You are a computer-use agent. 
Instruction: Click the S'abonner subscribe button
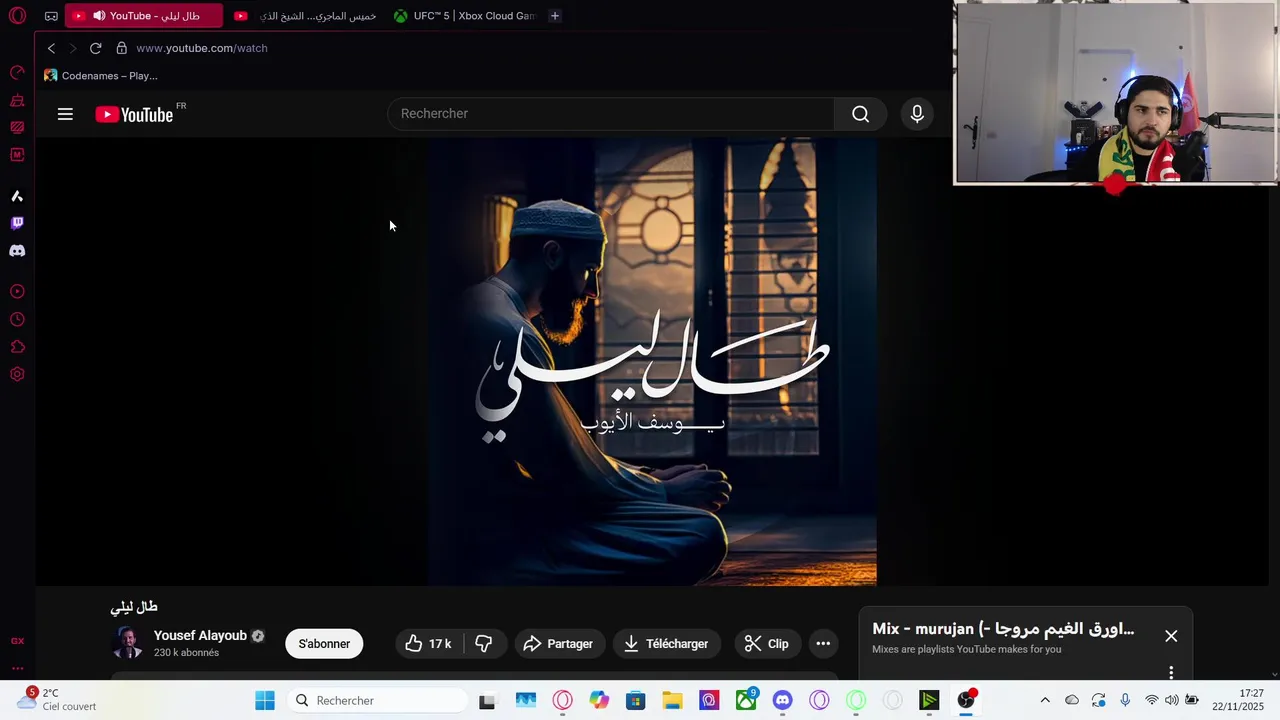pyautogui.click(x=324, y=644)
